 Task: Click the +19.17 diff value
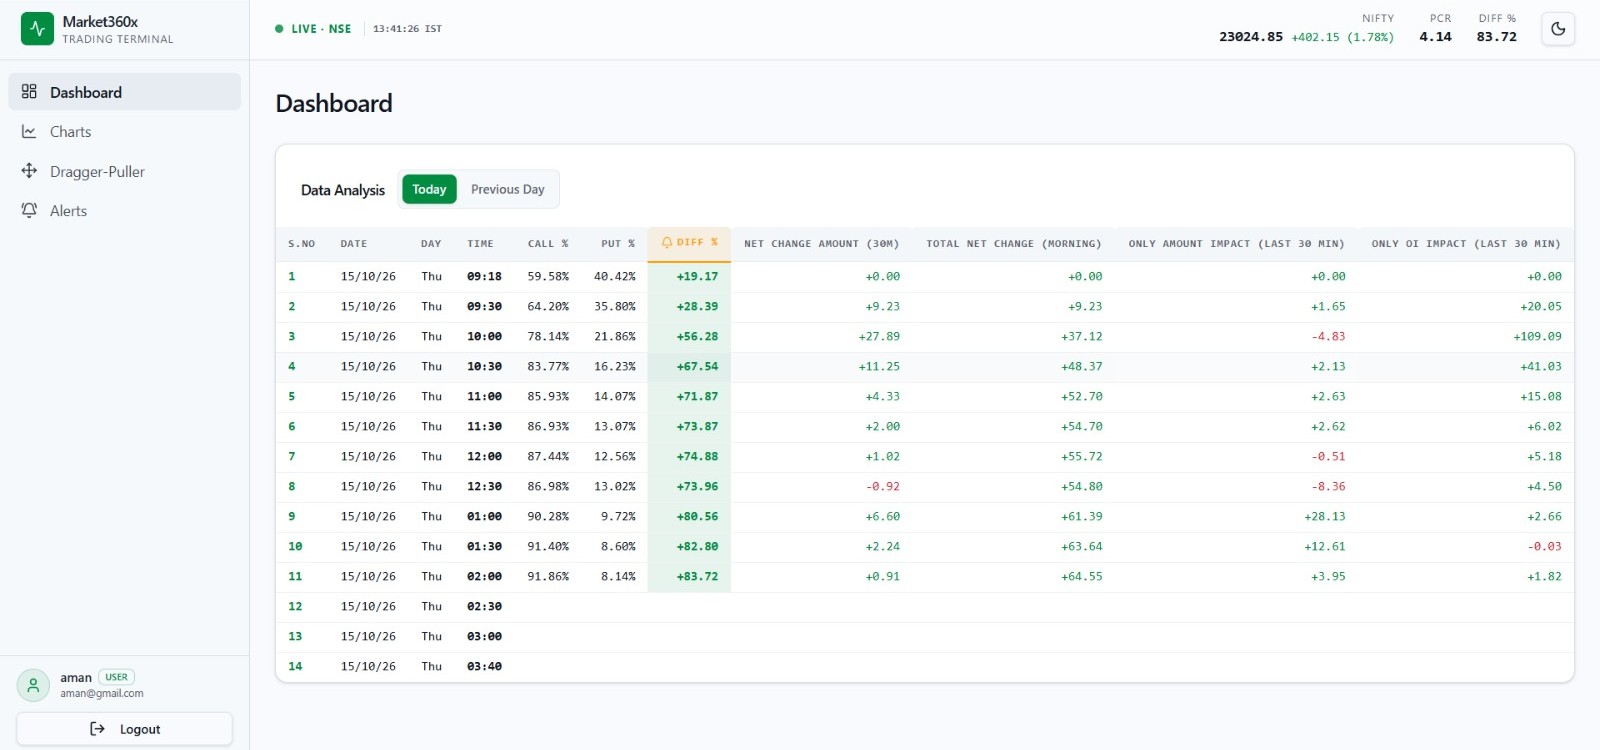click(697, 277)
